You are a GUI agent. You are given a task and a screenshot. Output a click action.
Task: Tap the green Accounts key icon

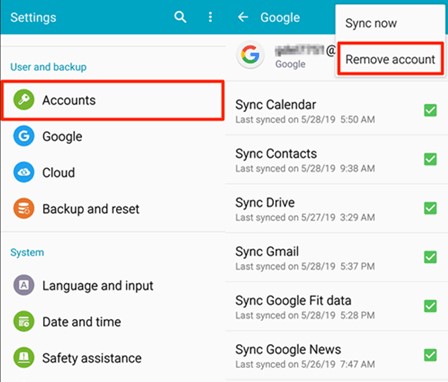point(24,100)
